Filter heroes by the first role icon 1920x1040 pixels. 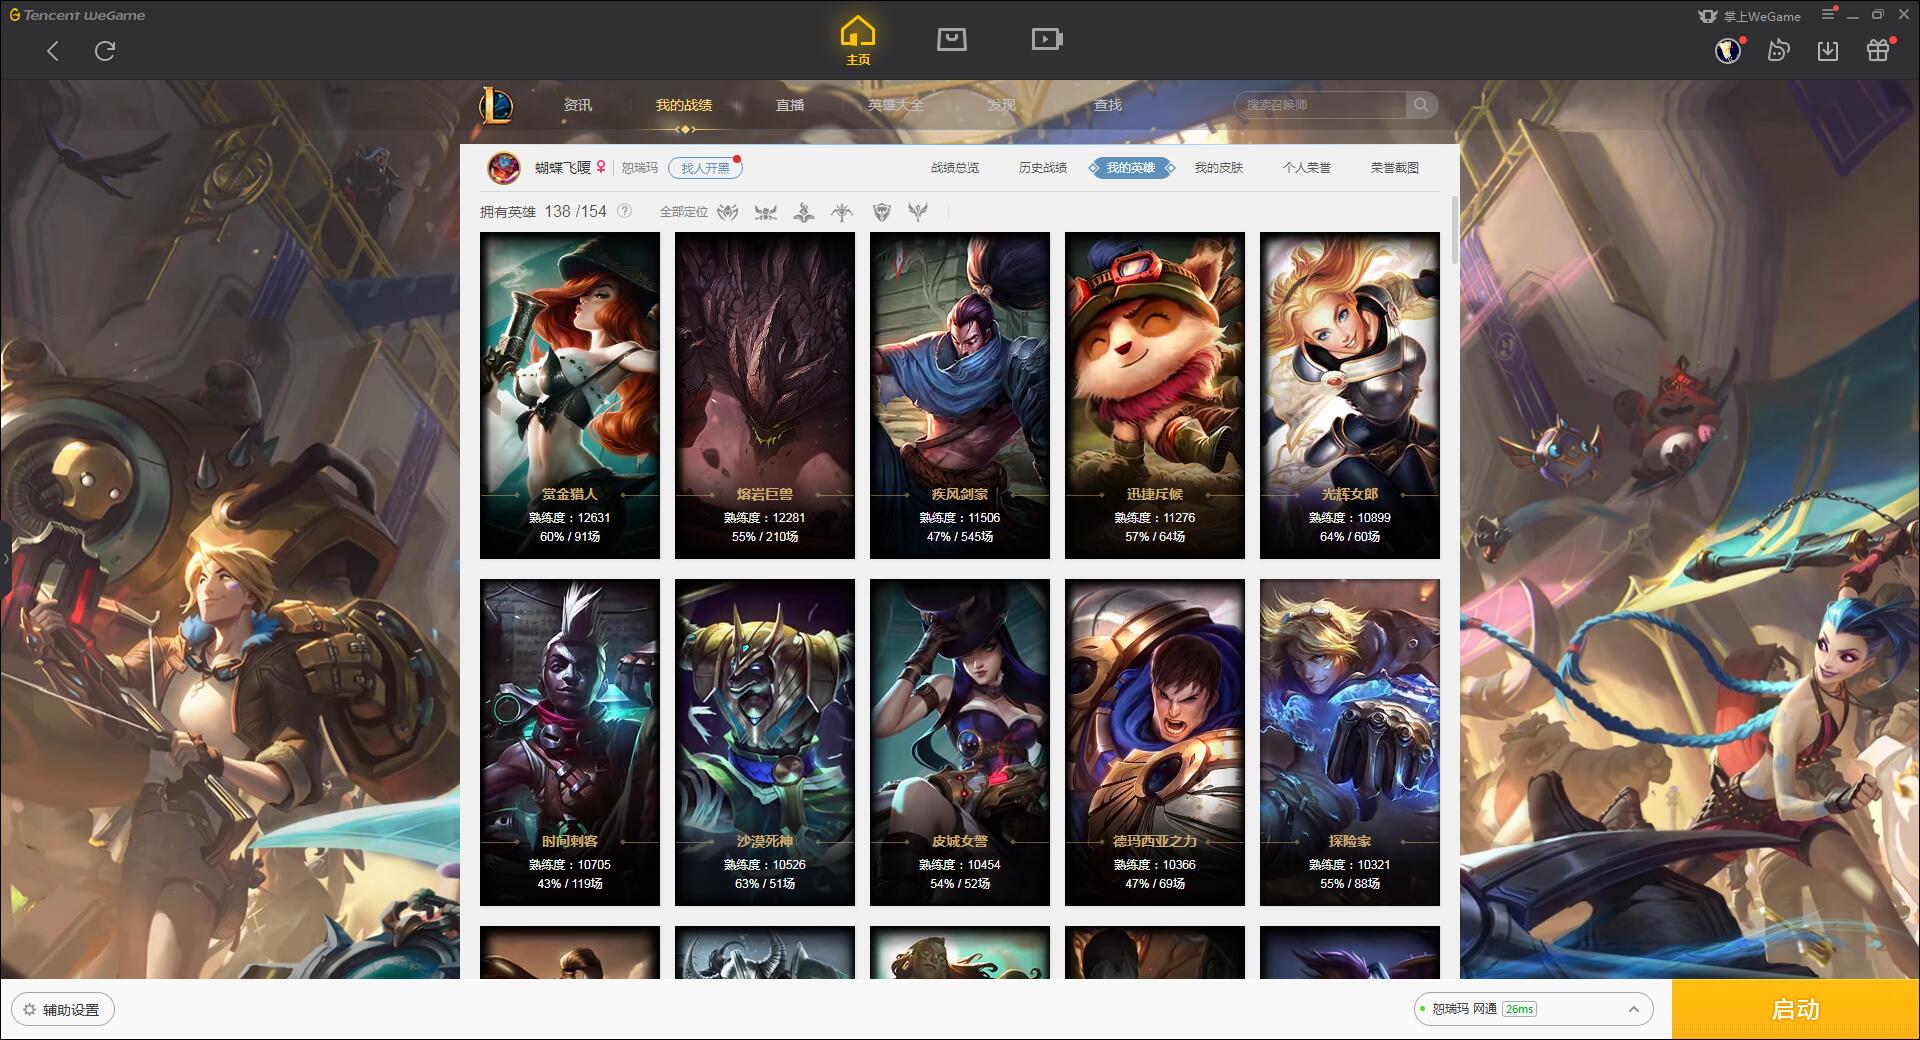click(728, 212)
